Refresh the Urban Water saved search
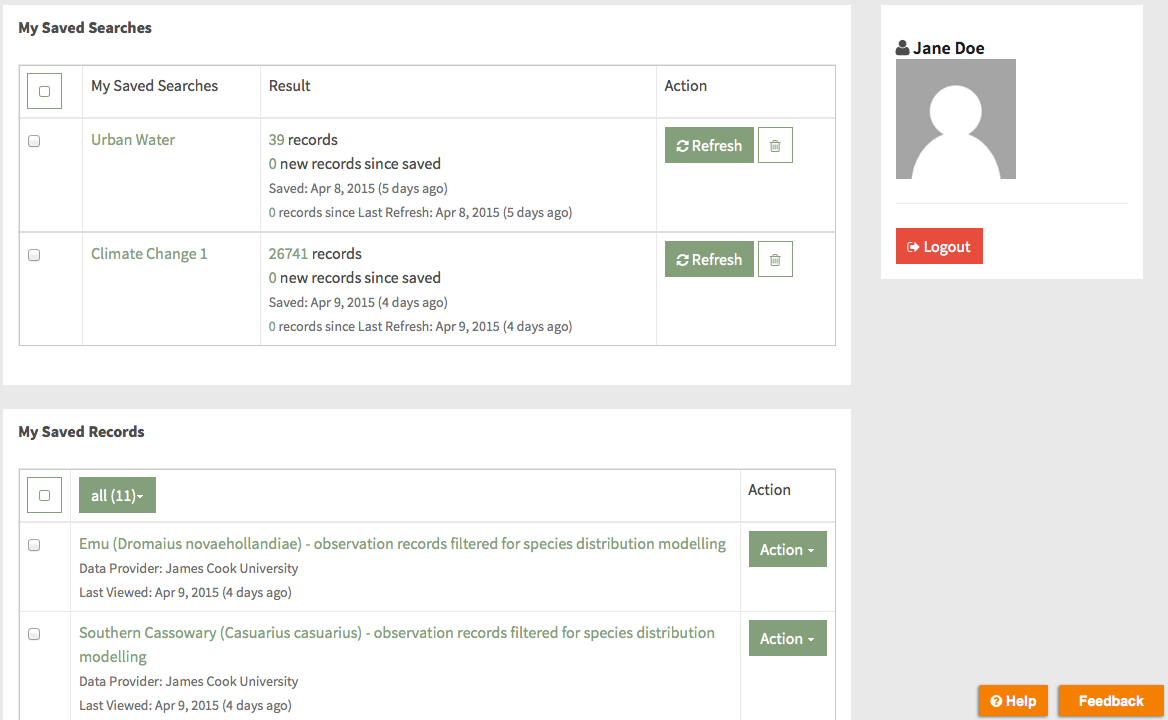1168x720 pixels. 709,146
